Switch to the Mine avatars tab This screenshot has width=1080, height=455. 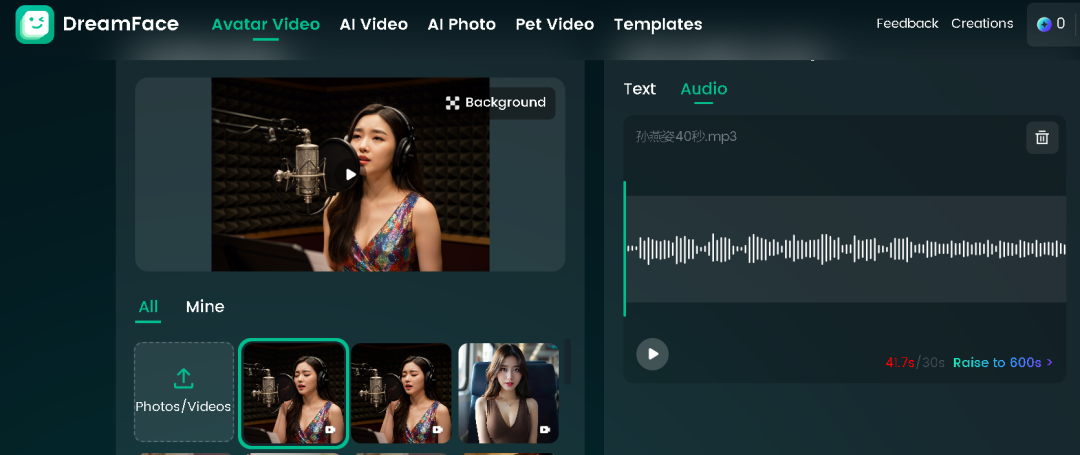coord(205,307)
